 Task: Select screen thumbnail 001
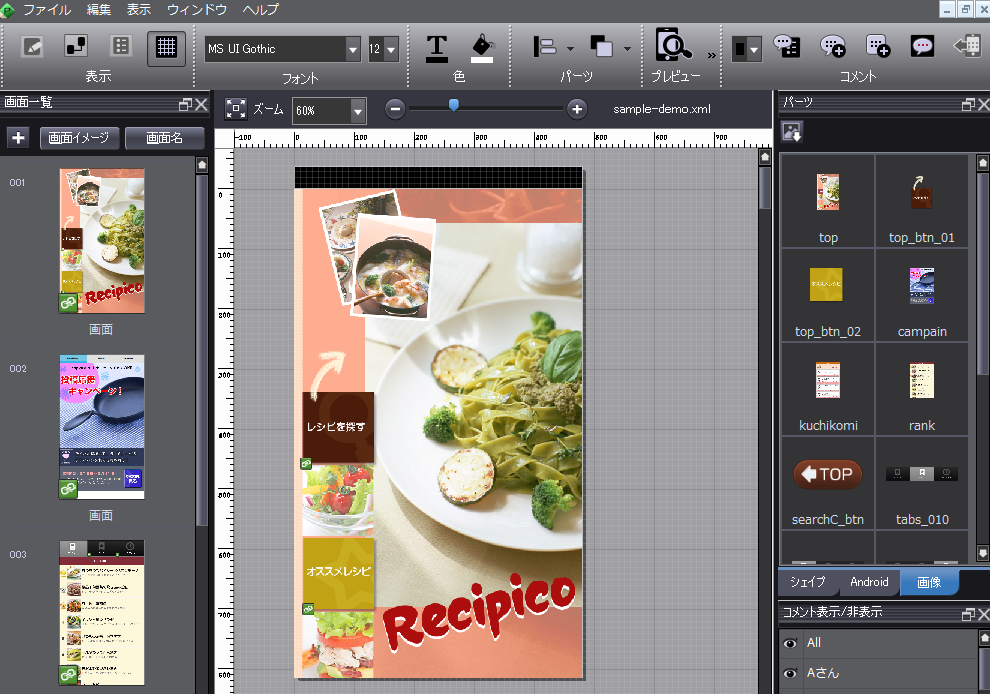102,241
